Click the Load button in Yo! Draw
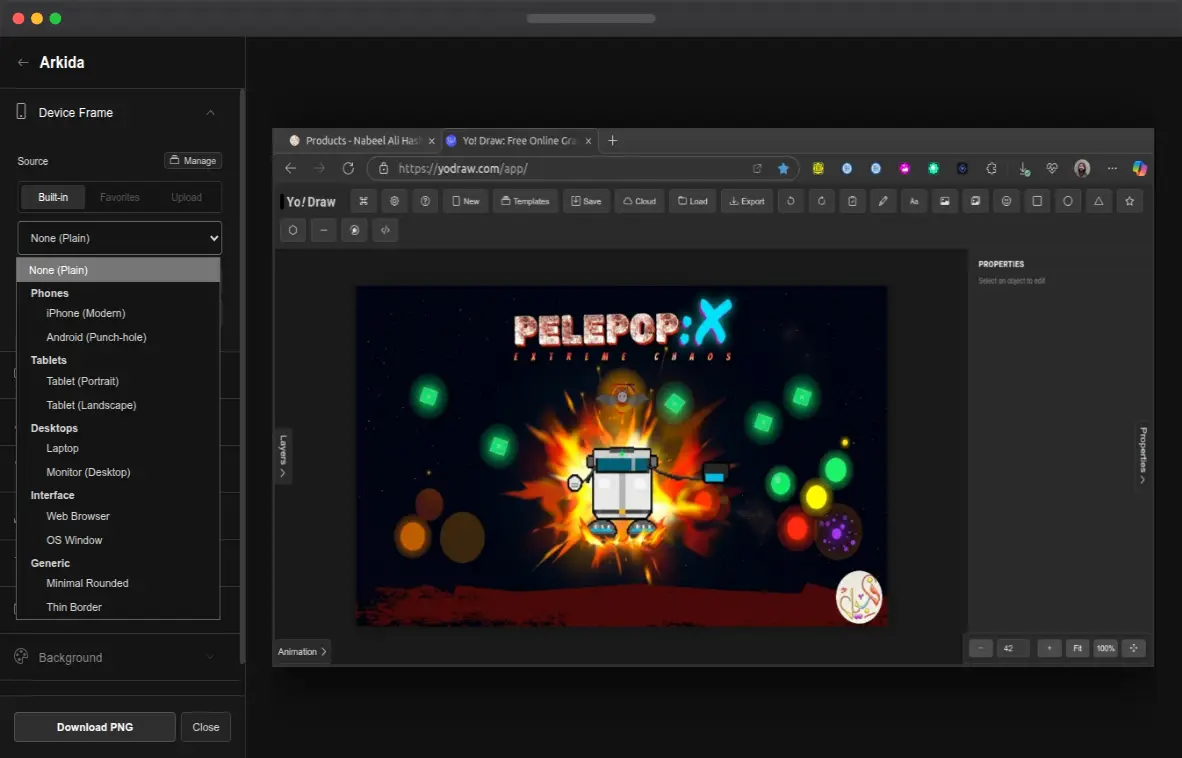1182x758 pixels. [x=693, y=201]
